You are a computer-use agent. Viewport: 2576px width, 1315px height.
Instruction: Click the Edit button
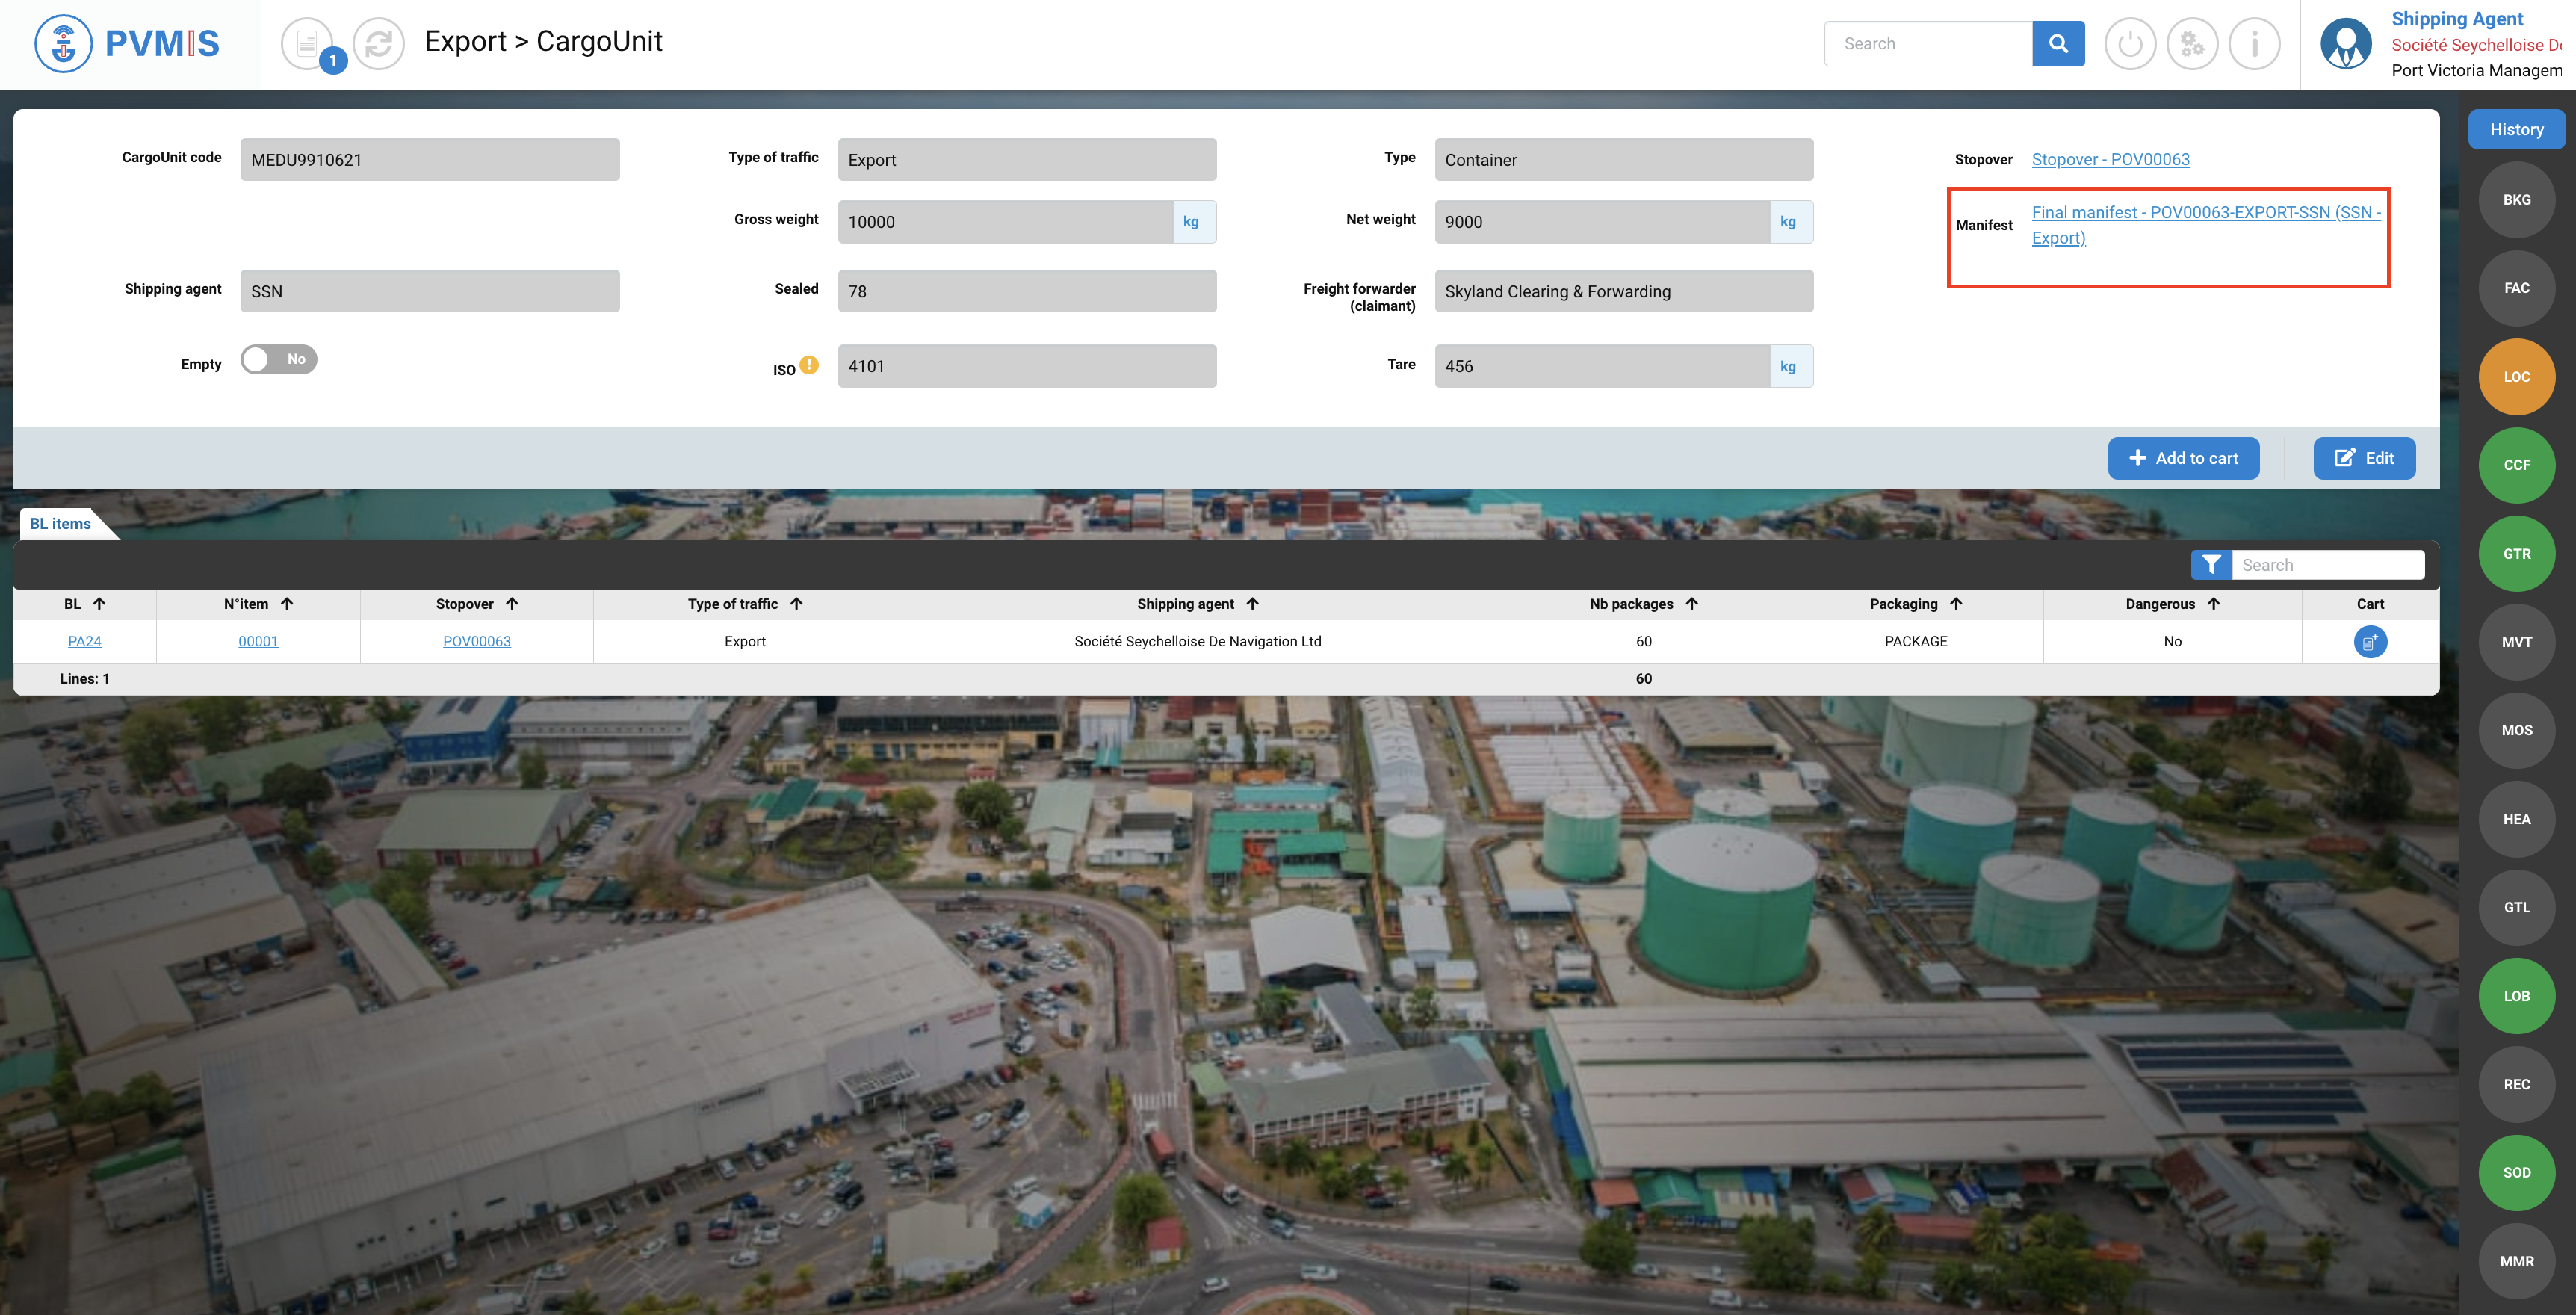point(2364,458)
